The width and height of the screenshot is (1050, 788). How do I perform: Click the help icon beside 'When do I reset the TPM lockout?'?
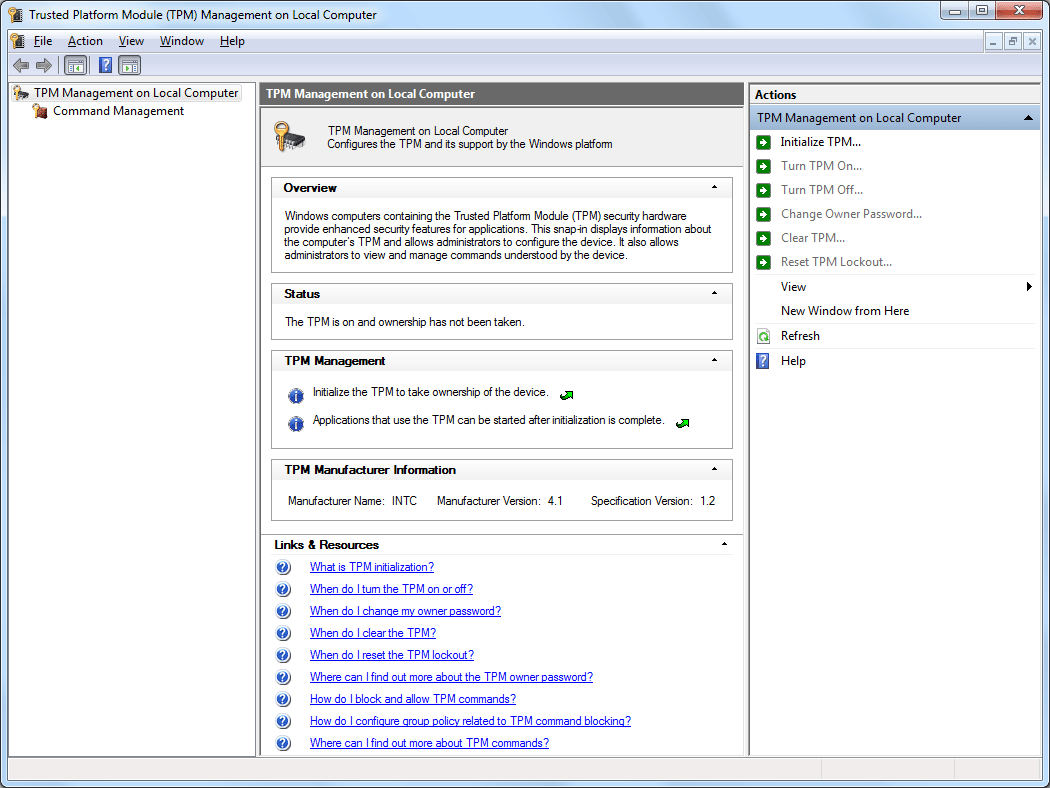click(x=283, y=655)
